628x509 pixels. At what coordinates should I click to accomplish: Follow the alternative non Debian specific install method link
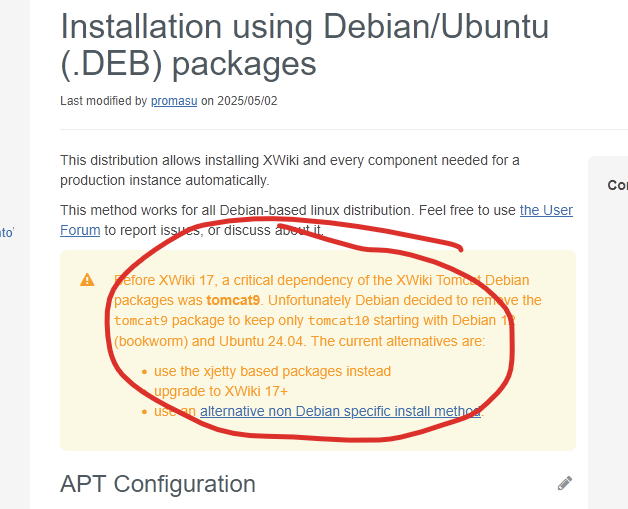click(340, 411)
